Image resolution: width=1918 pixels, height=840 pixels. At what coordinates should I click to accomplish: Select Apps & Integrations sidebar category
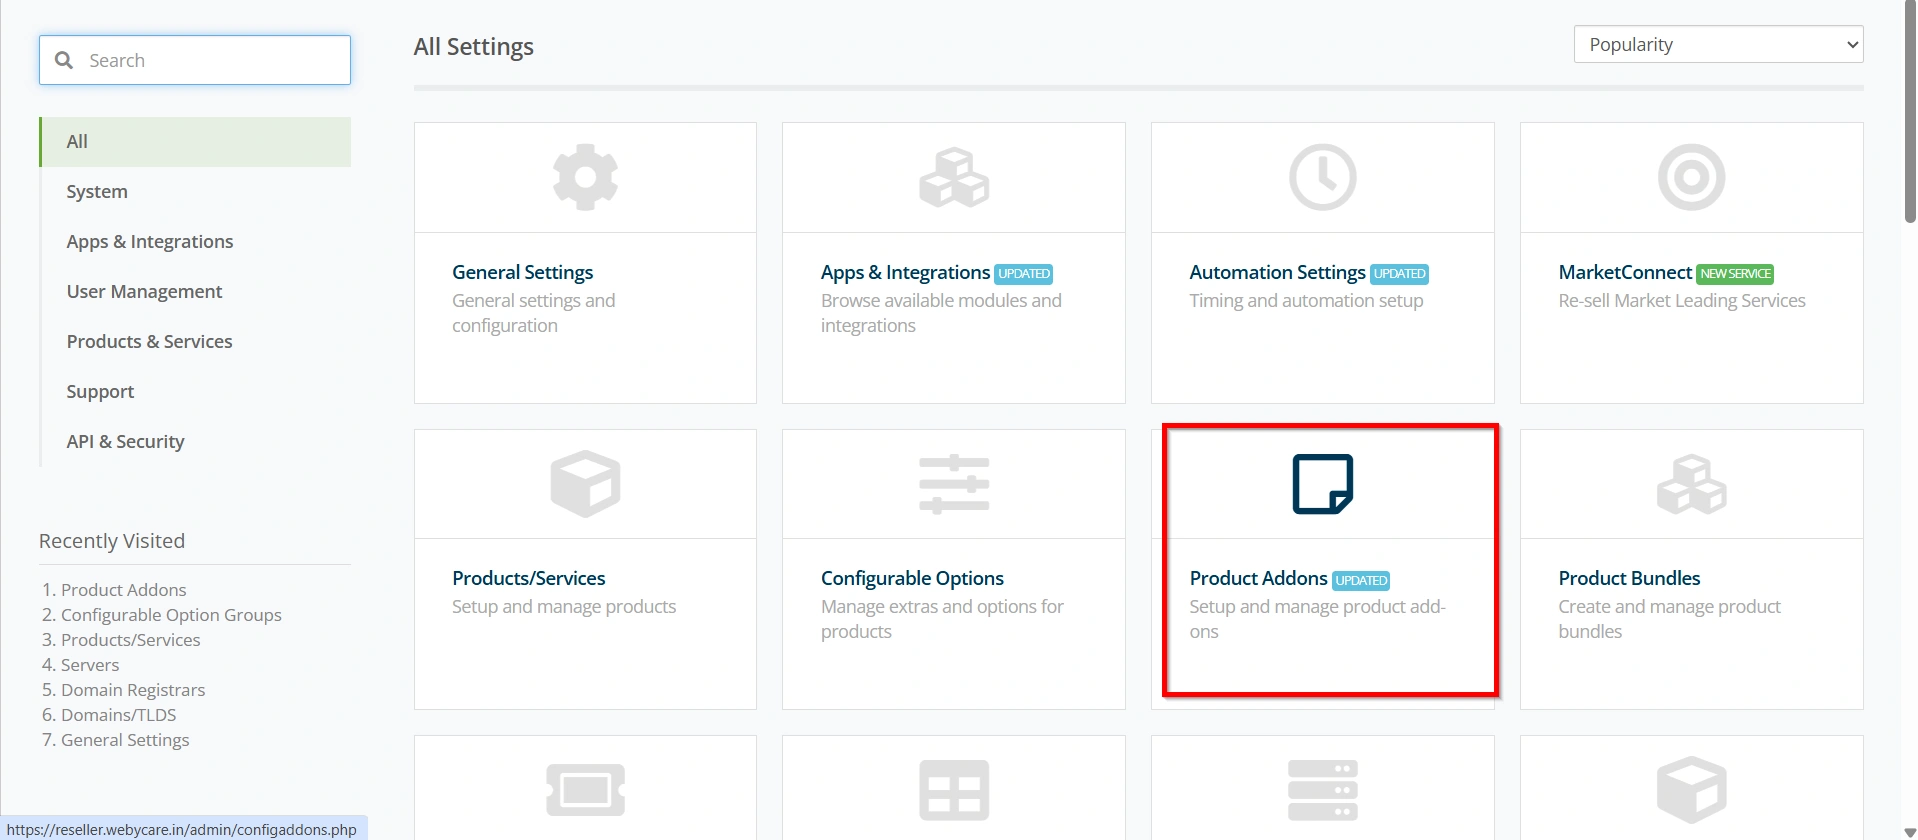(x=150, y=242)
